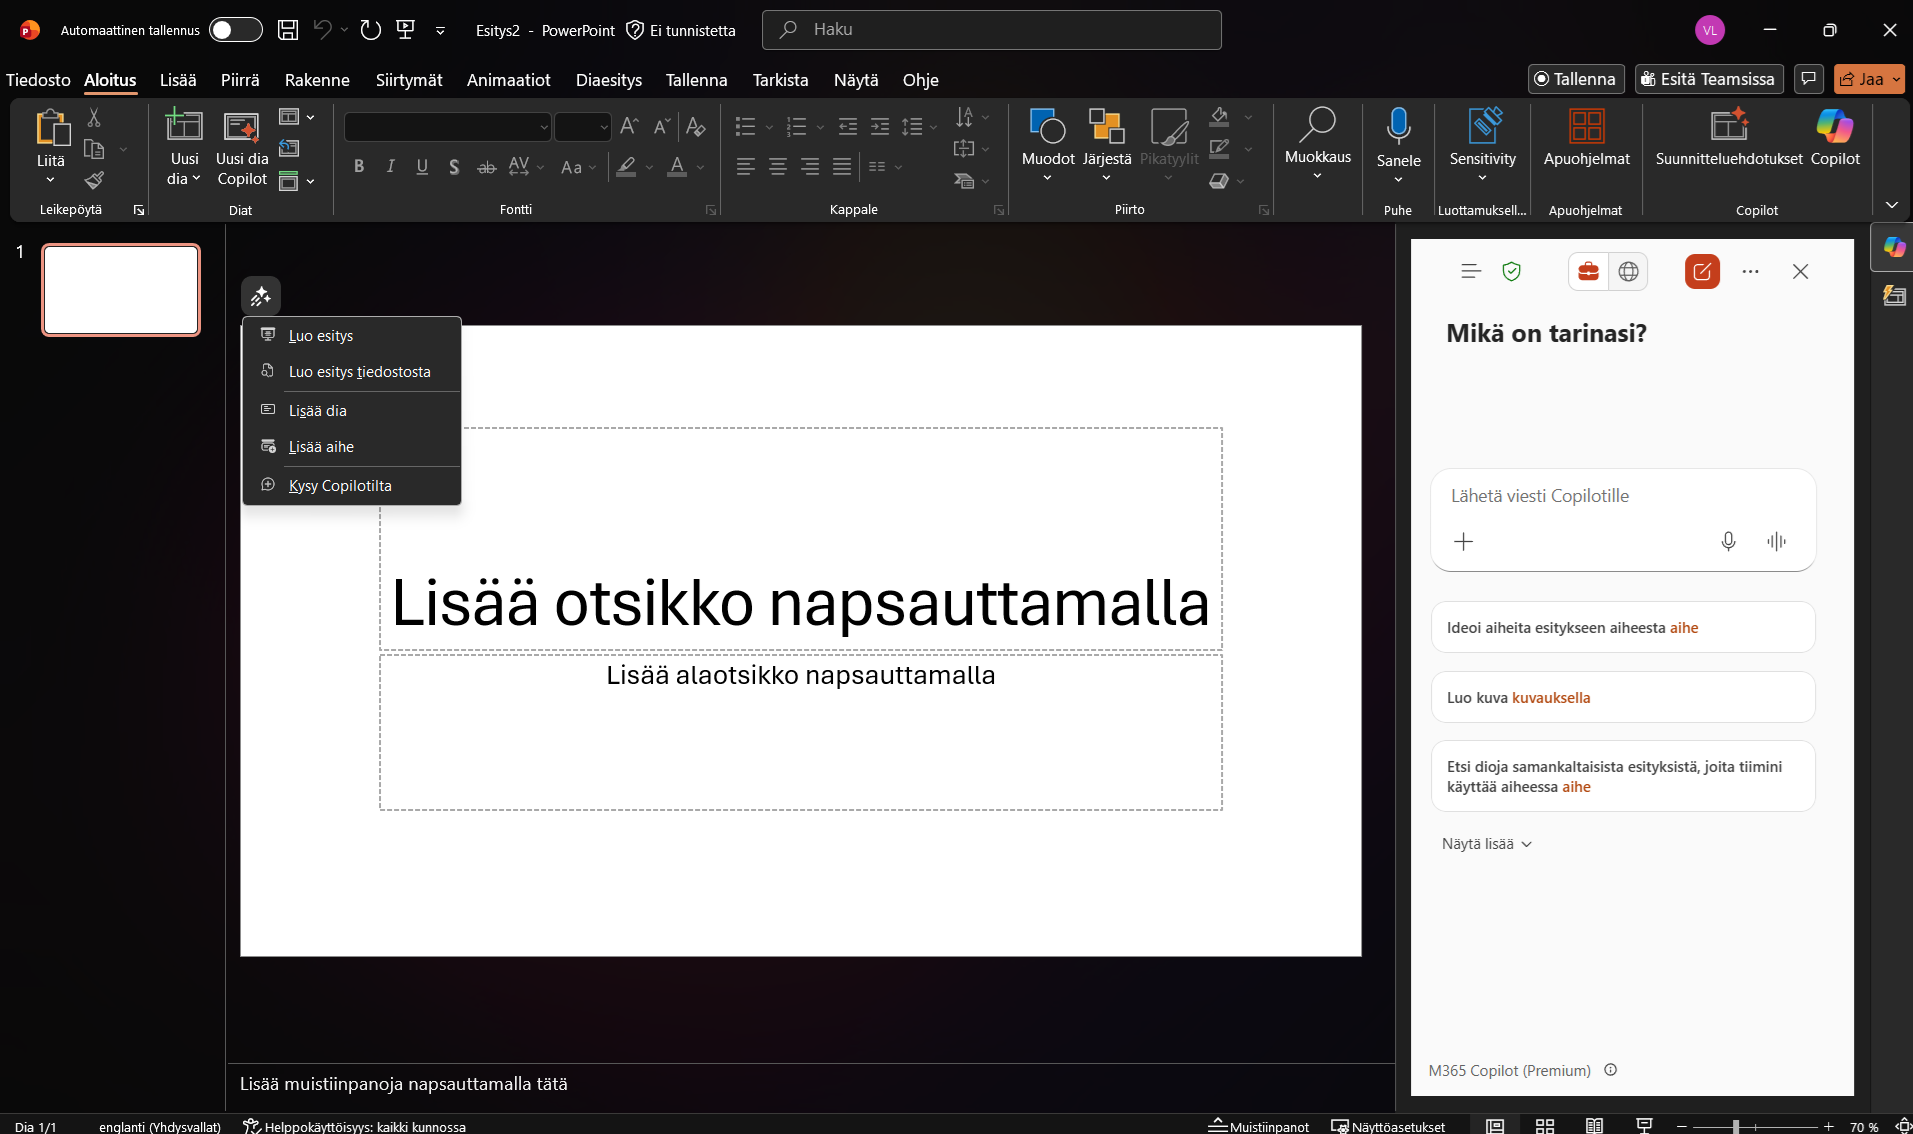Click the zoom slider in status bar
1913x1134 pixels.
click(1736, 1127)
